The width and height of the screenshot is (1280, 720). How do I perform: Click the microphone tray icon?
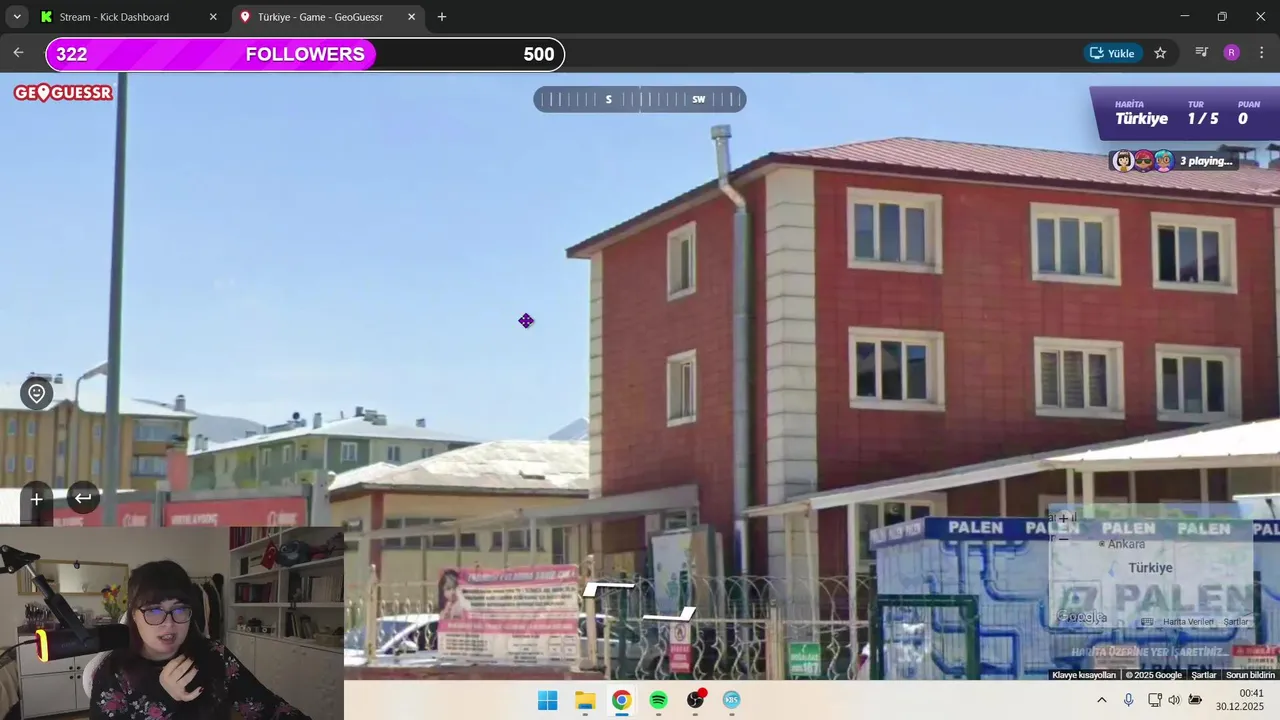coord(1128,700)
